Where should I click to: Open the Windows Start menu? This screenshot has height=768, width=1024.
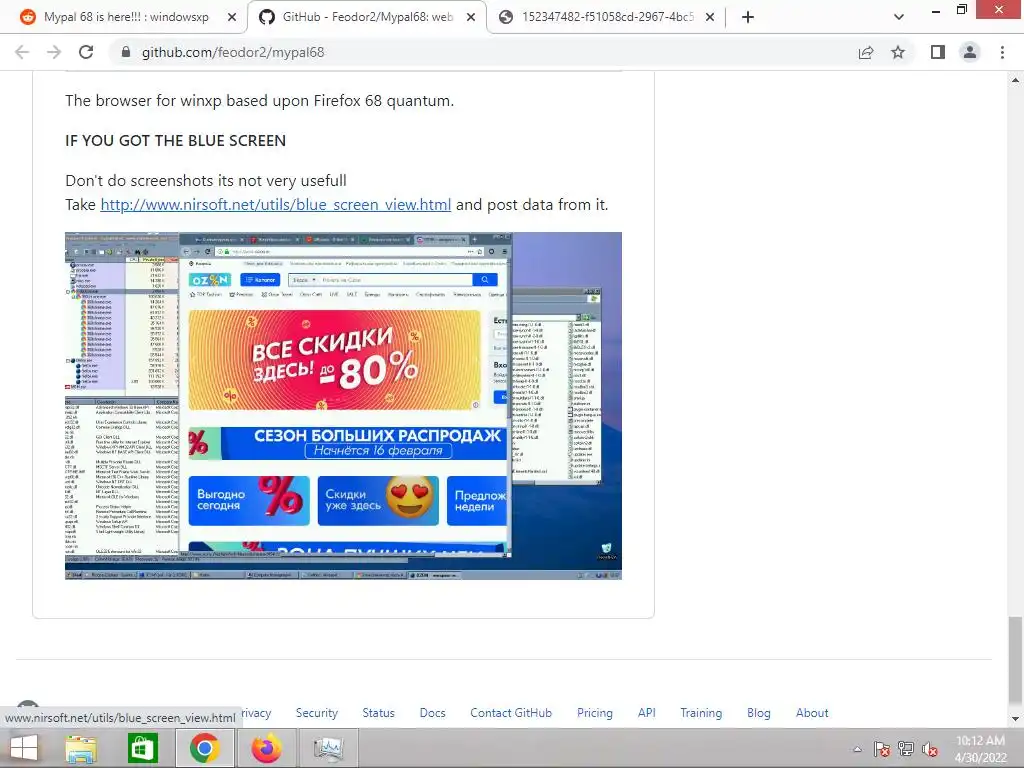(24, 748)
